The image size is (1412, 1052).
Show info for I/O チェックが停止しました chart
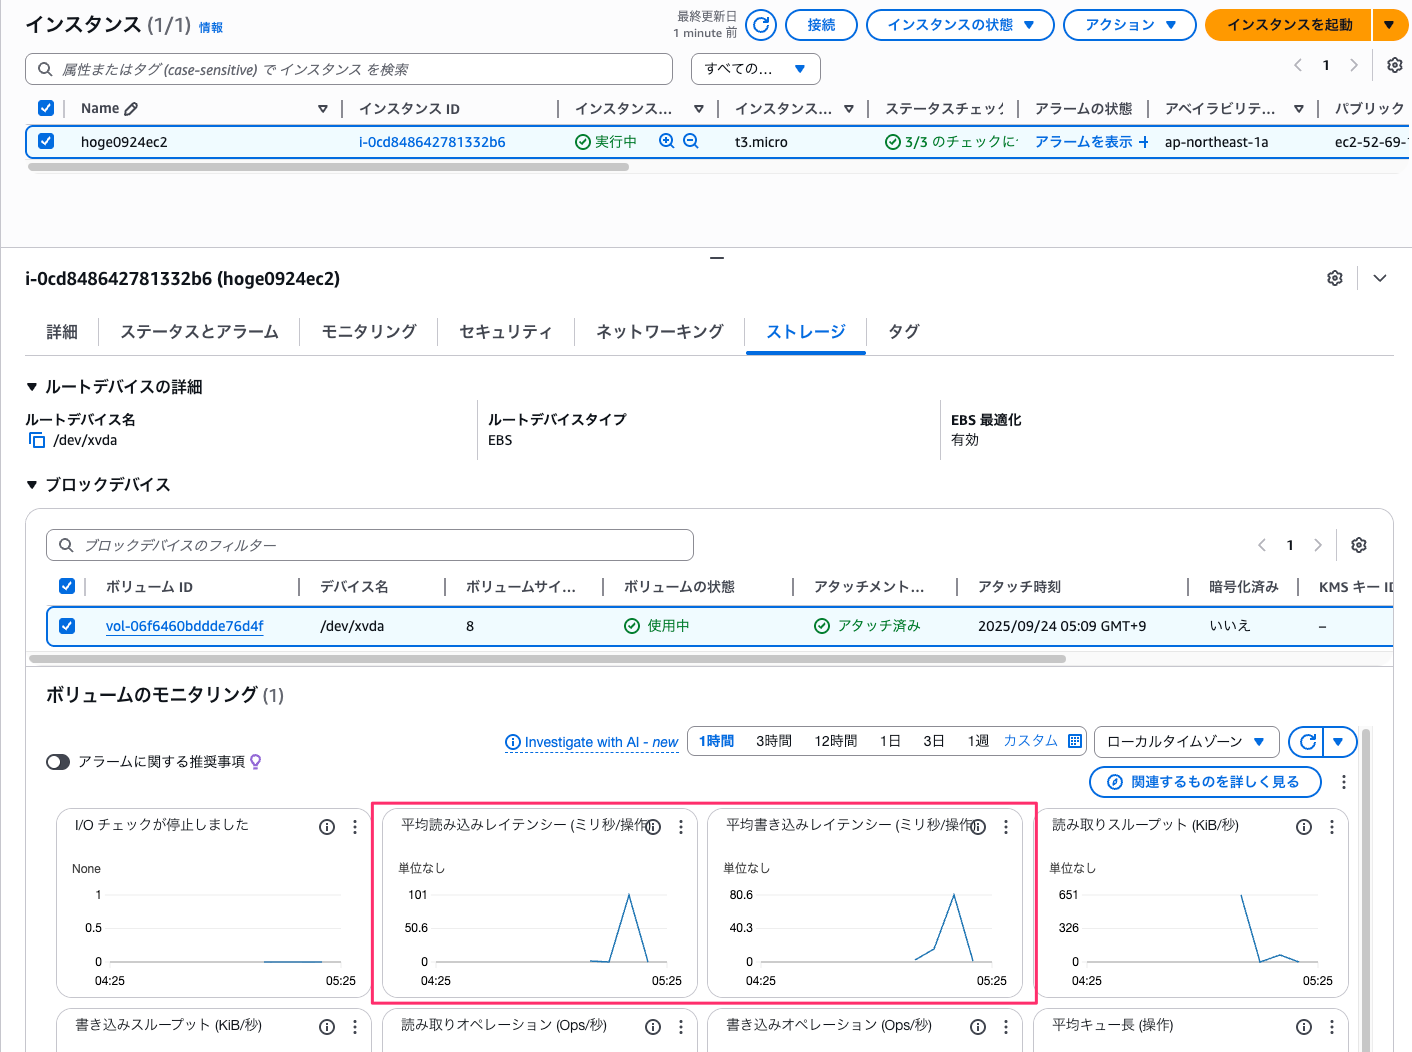(x=327, y=827)
